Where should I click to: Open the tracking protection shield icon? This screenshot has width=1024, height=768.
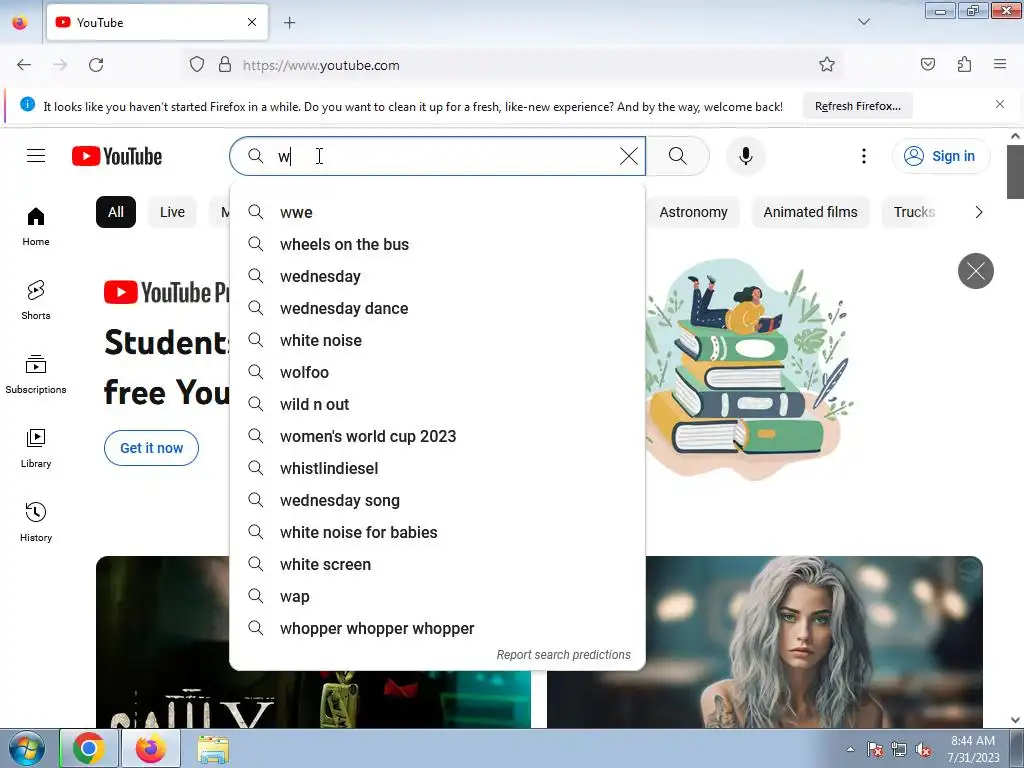tap(197, 65)
